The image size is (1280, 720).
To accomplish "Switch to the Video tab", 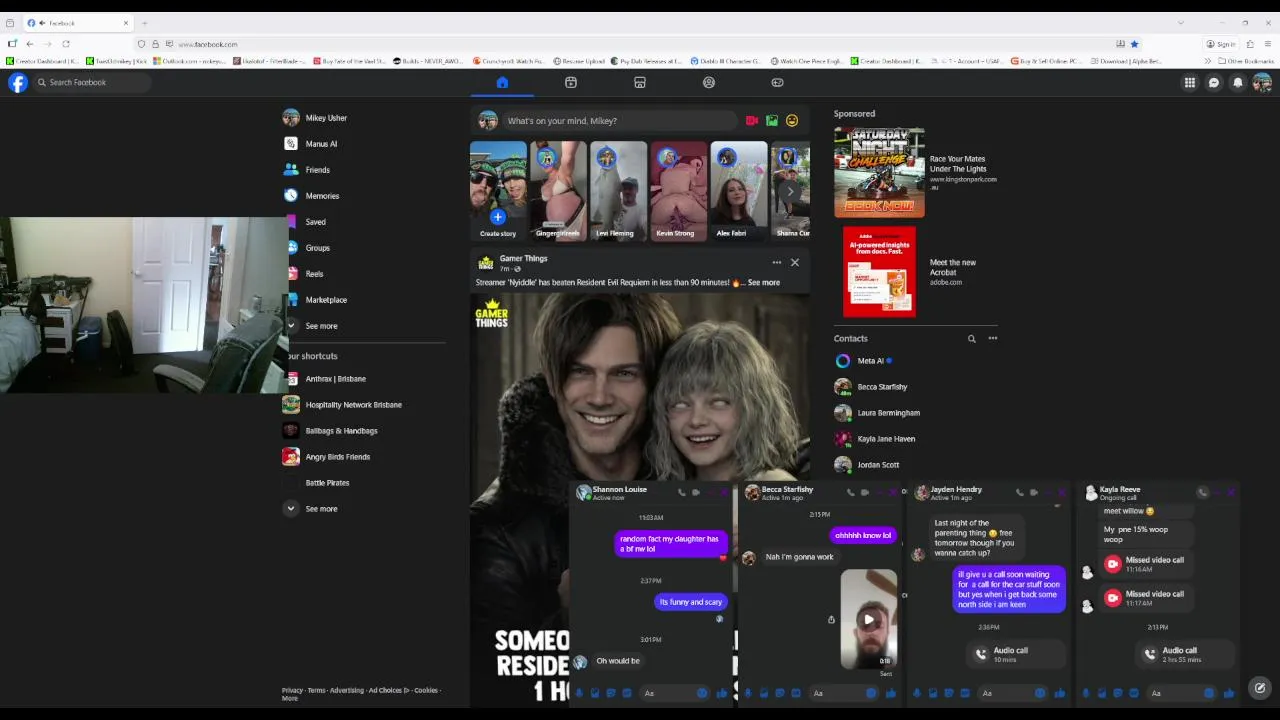I will [571, 83].
